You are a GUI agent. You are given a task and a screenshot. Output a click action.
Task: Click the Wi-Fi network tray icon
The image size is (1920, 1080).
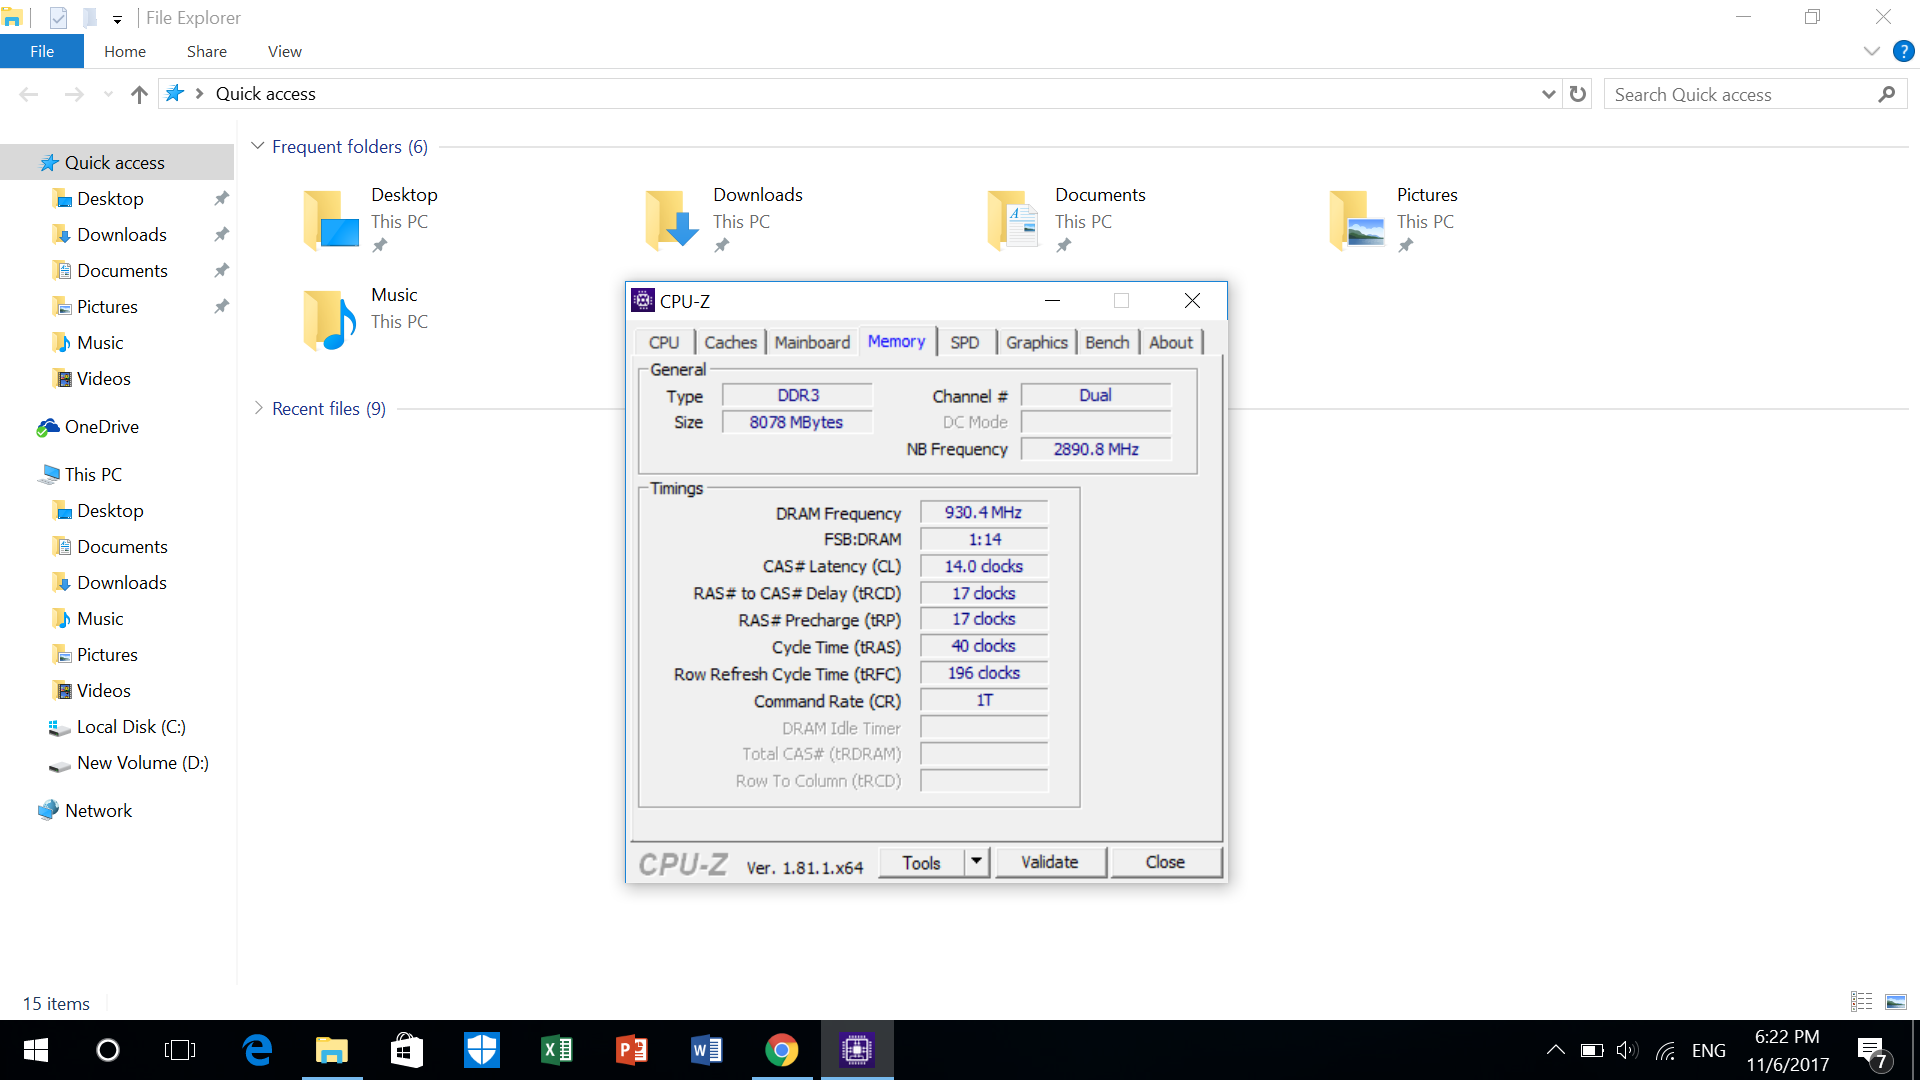click(1665, 1050)
